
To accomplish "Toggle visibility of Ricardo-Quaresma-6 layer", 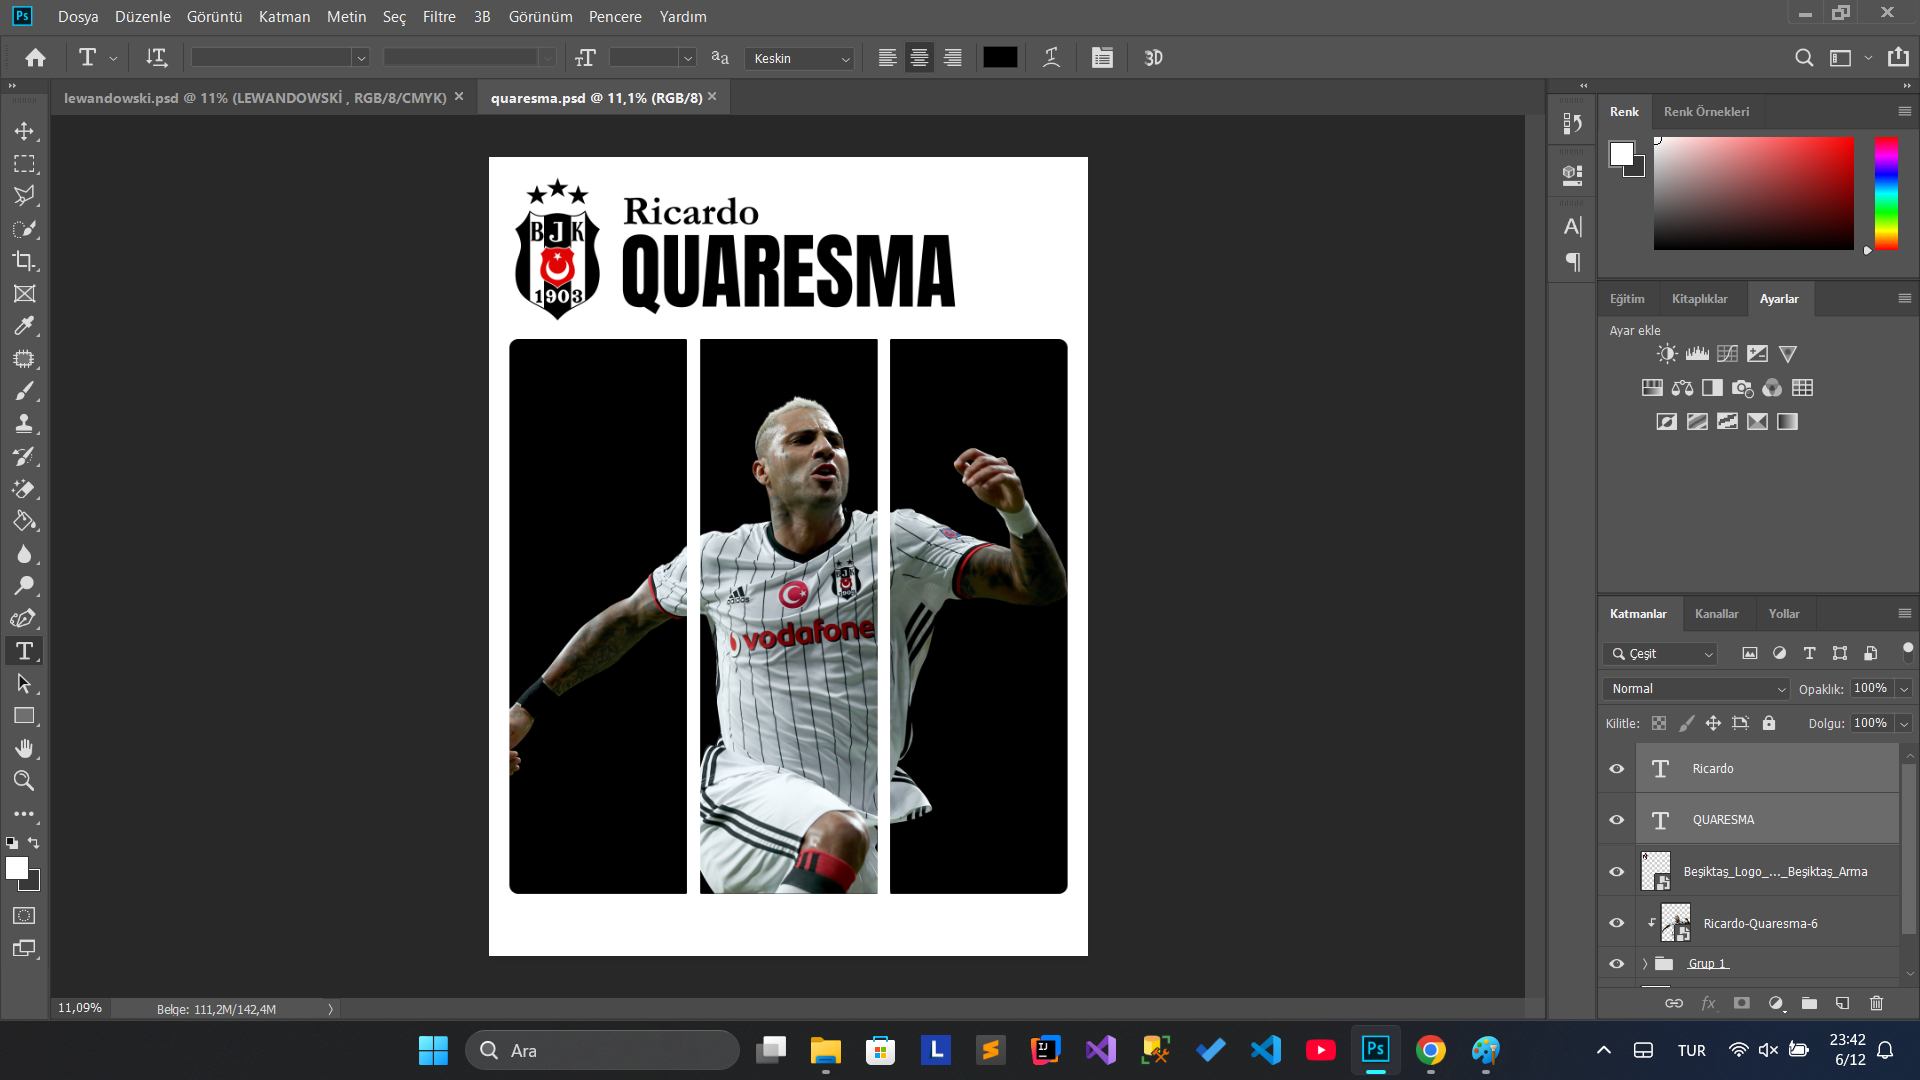I will click(x=1616, y=923).
